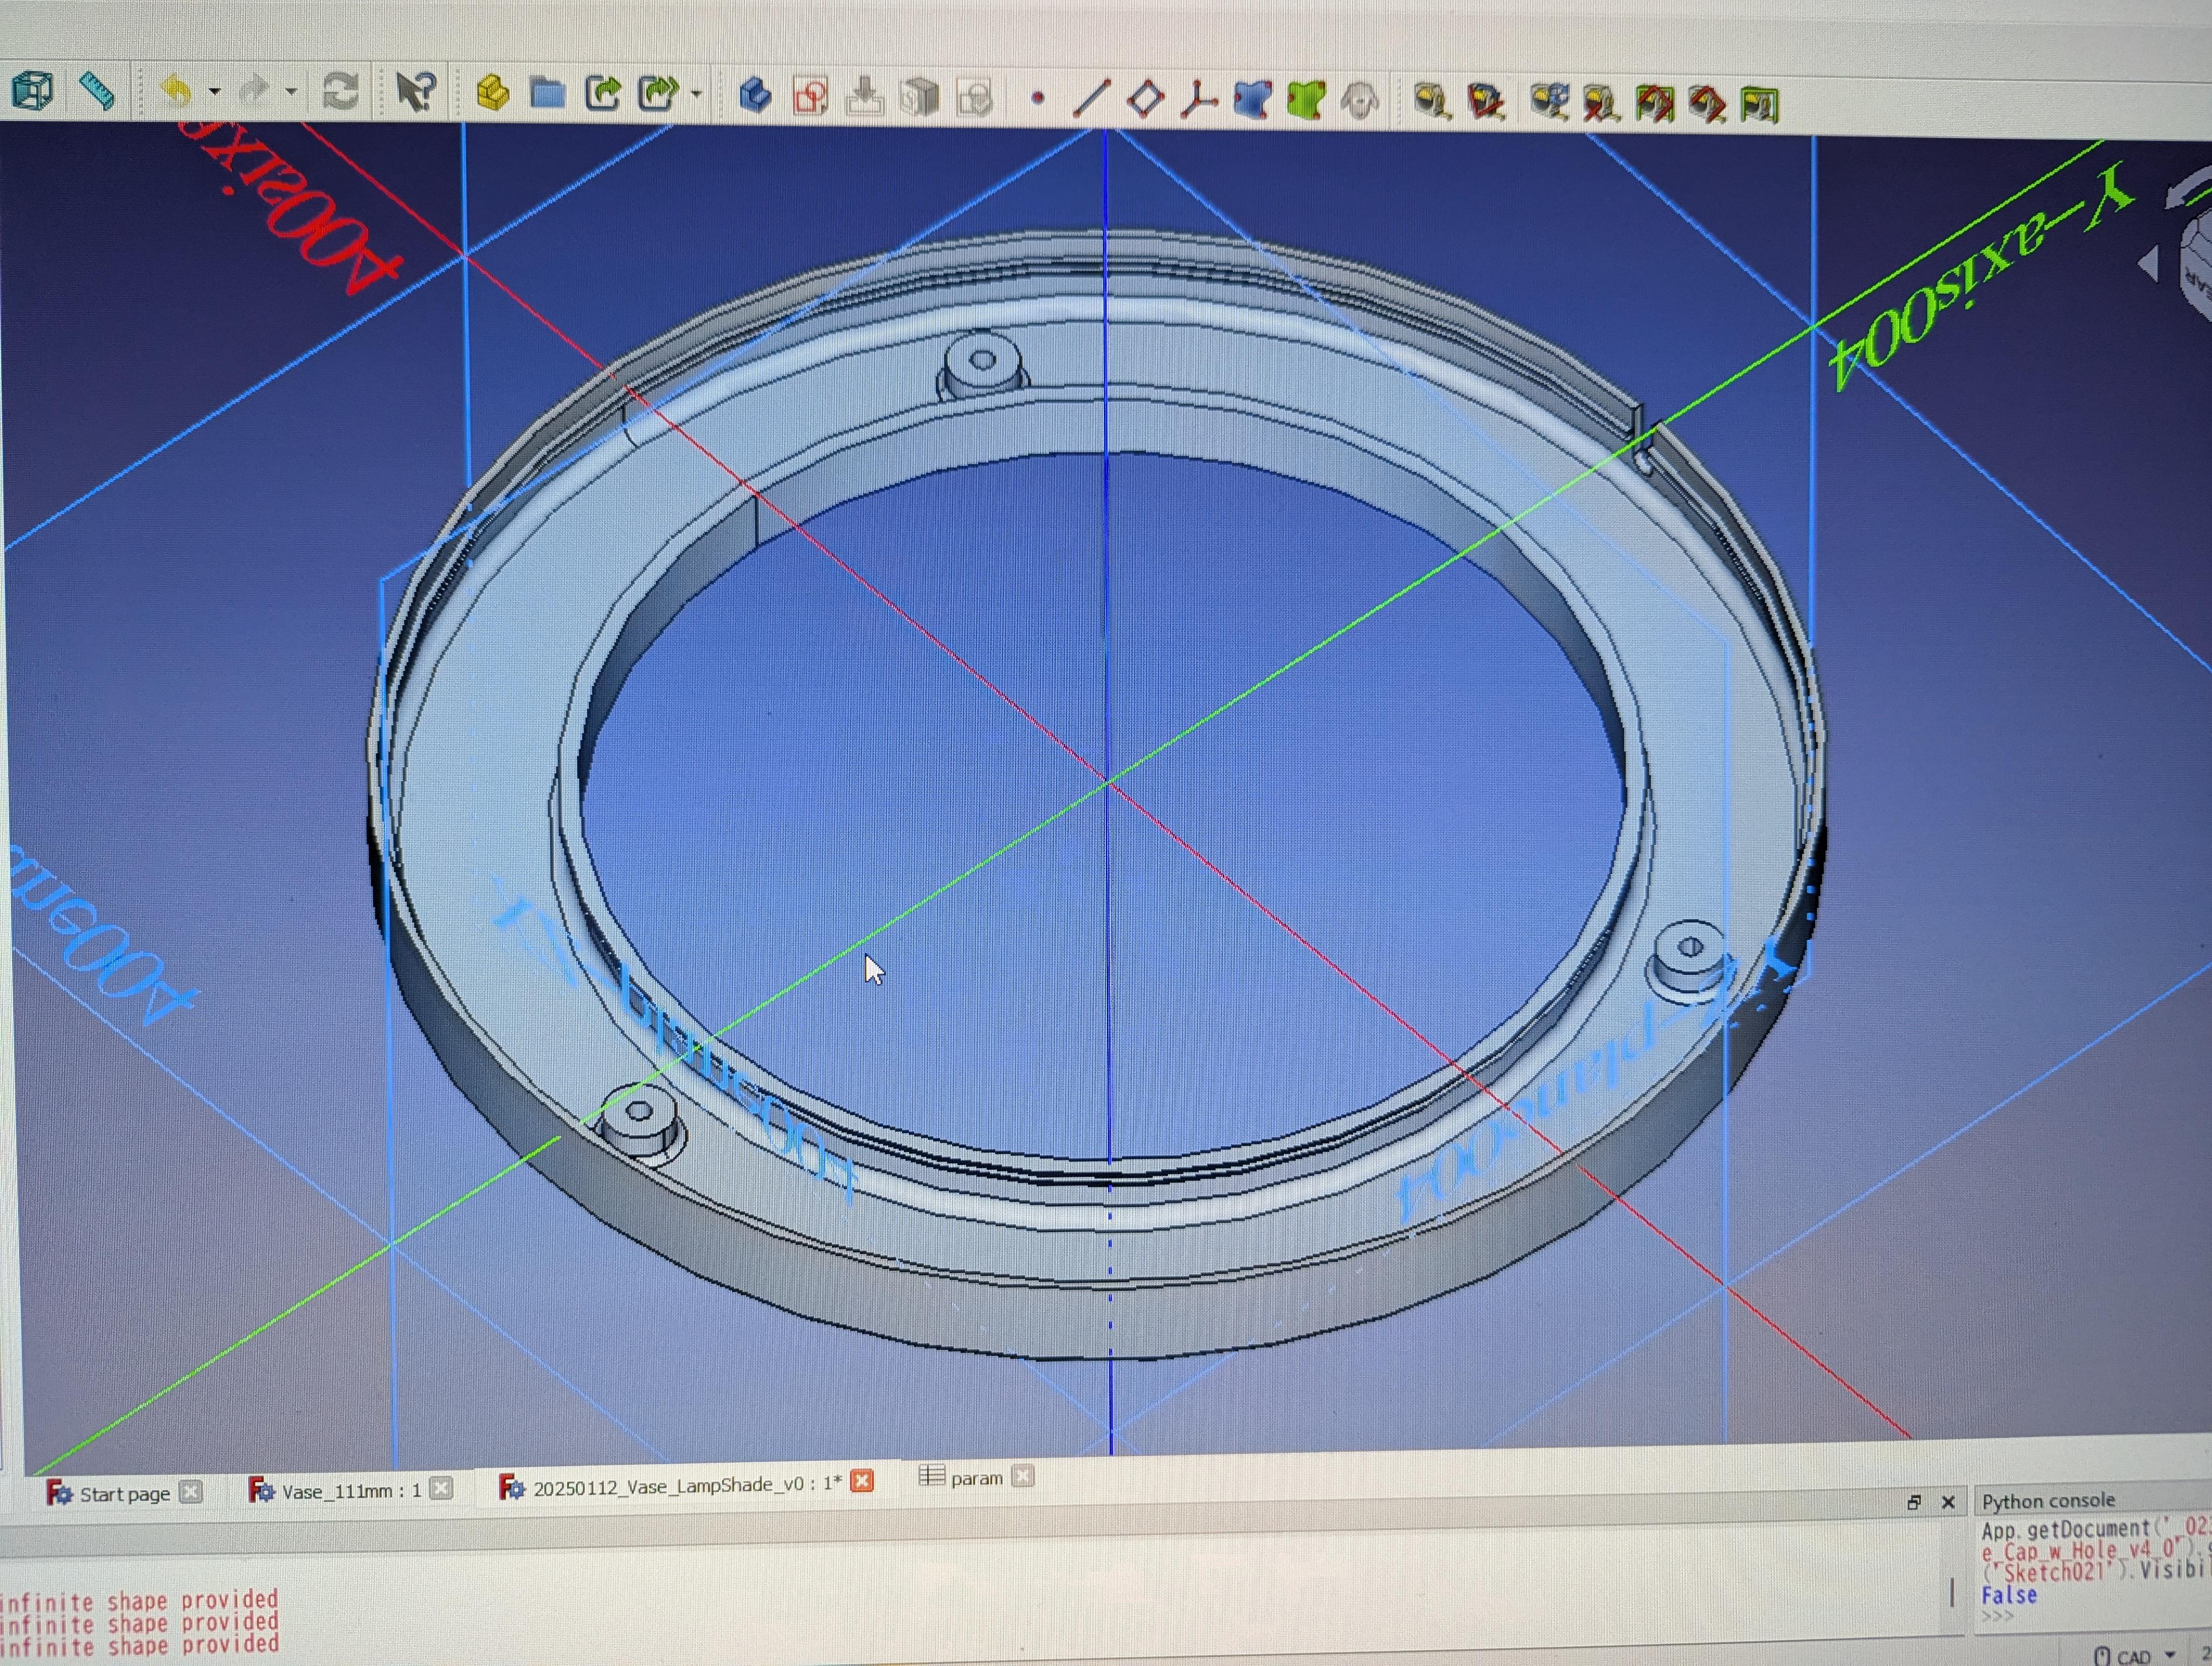
Task: Add a datum point
Action: pos(1038,98)
